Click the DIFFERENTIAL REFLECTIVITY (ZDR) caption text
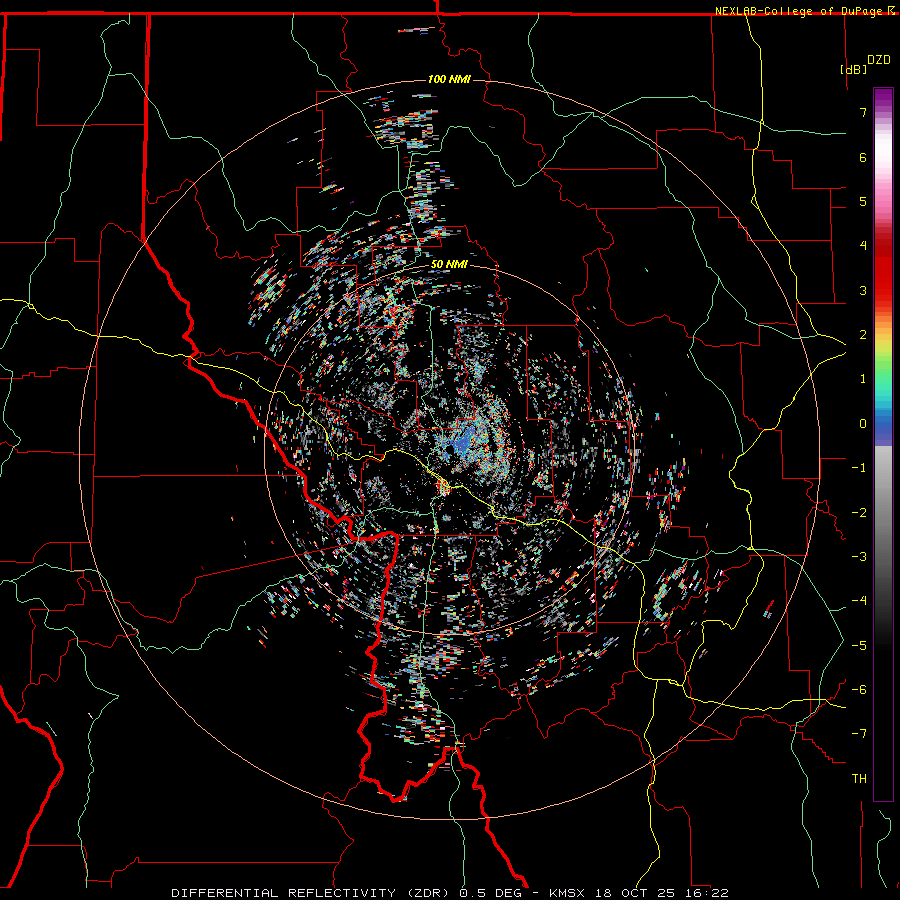 point(312,893)
